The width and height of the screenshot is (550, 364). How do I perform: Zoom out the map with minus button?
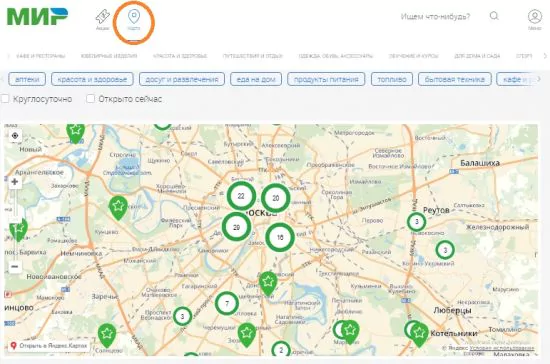tap(14, 267)
